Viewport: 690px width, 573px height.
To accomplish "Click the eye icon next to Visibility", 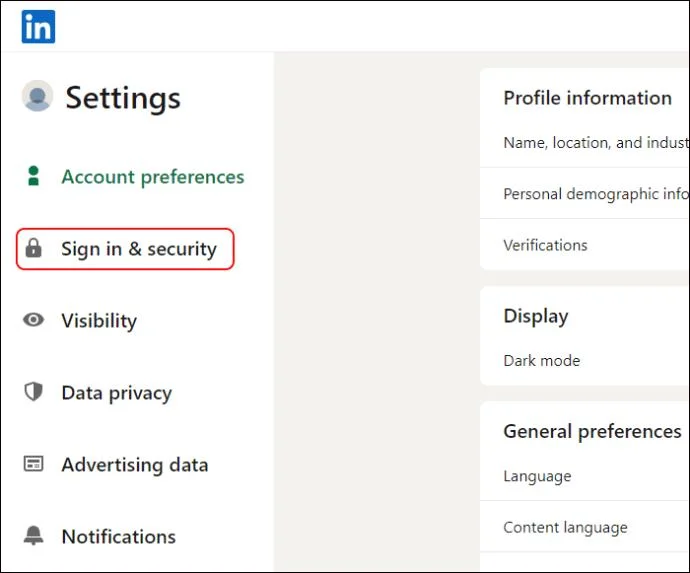I will pos(33,320).
